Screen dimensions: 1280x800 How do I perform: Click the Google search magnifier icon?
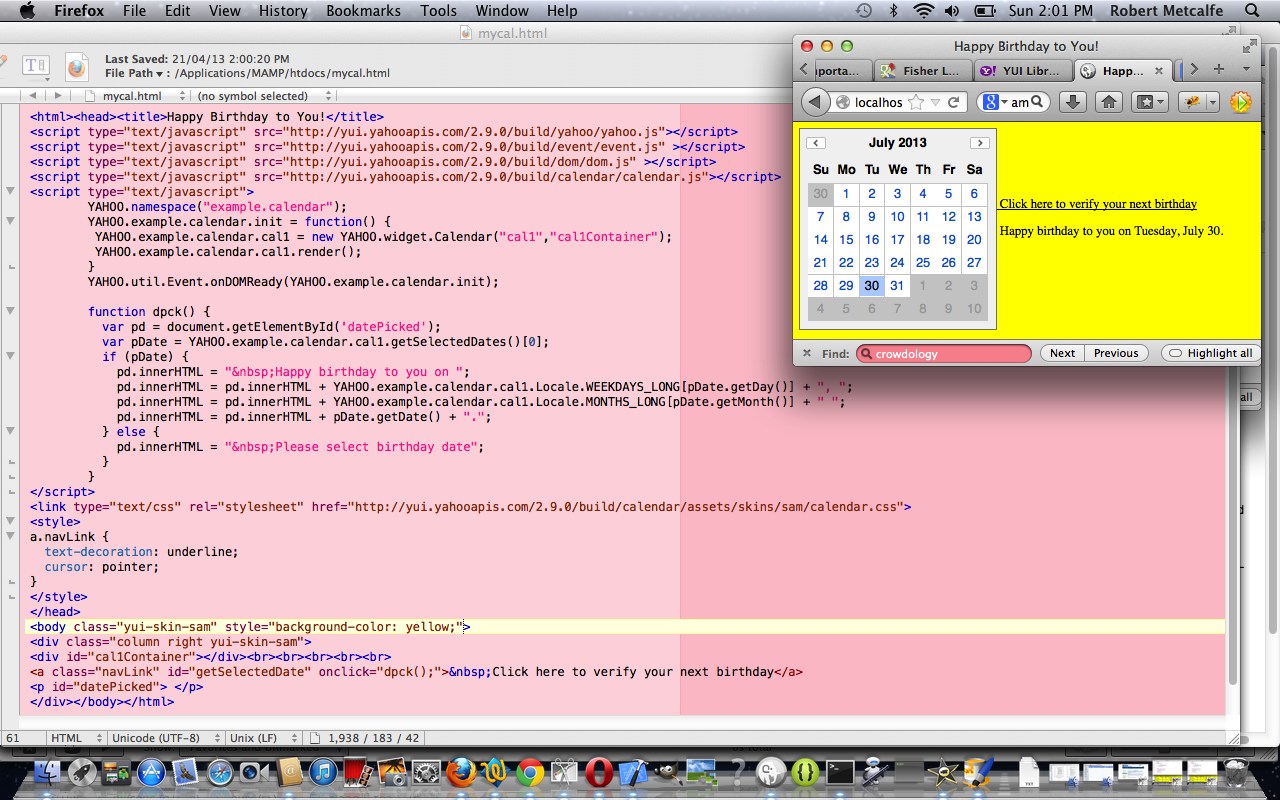pos(1037,102)
